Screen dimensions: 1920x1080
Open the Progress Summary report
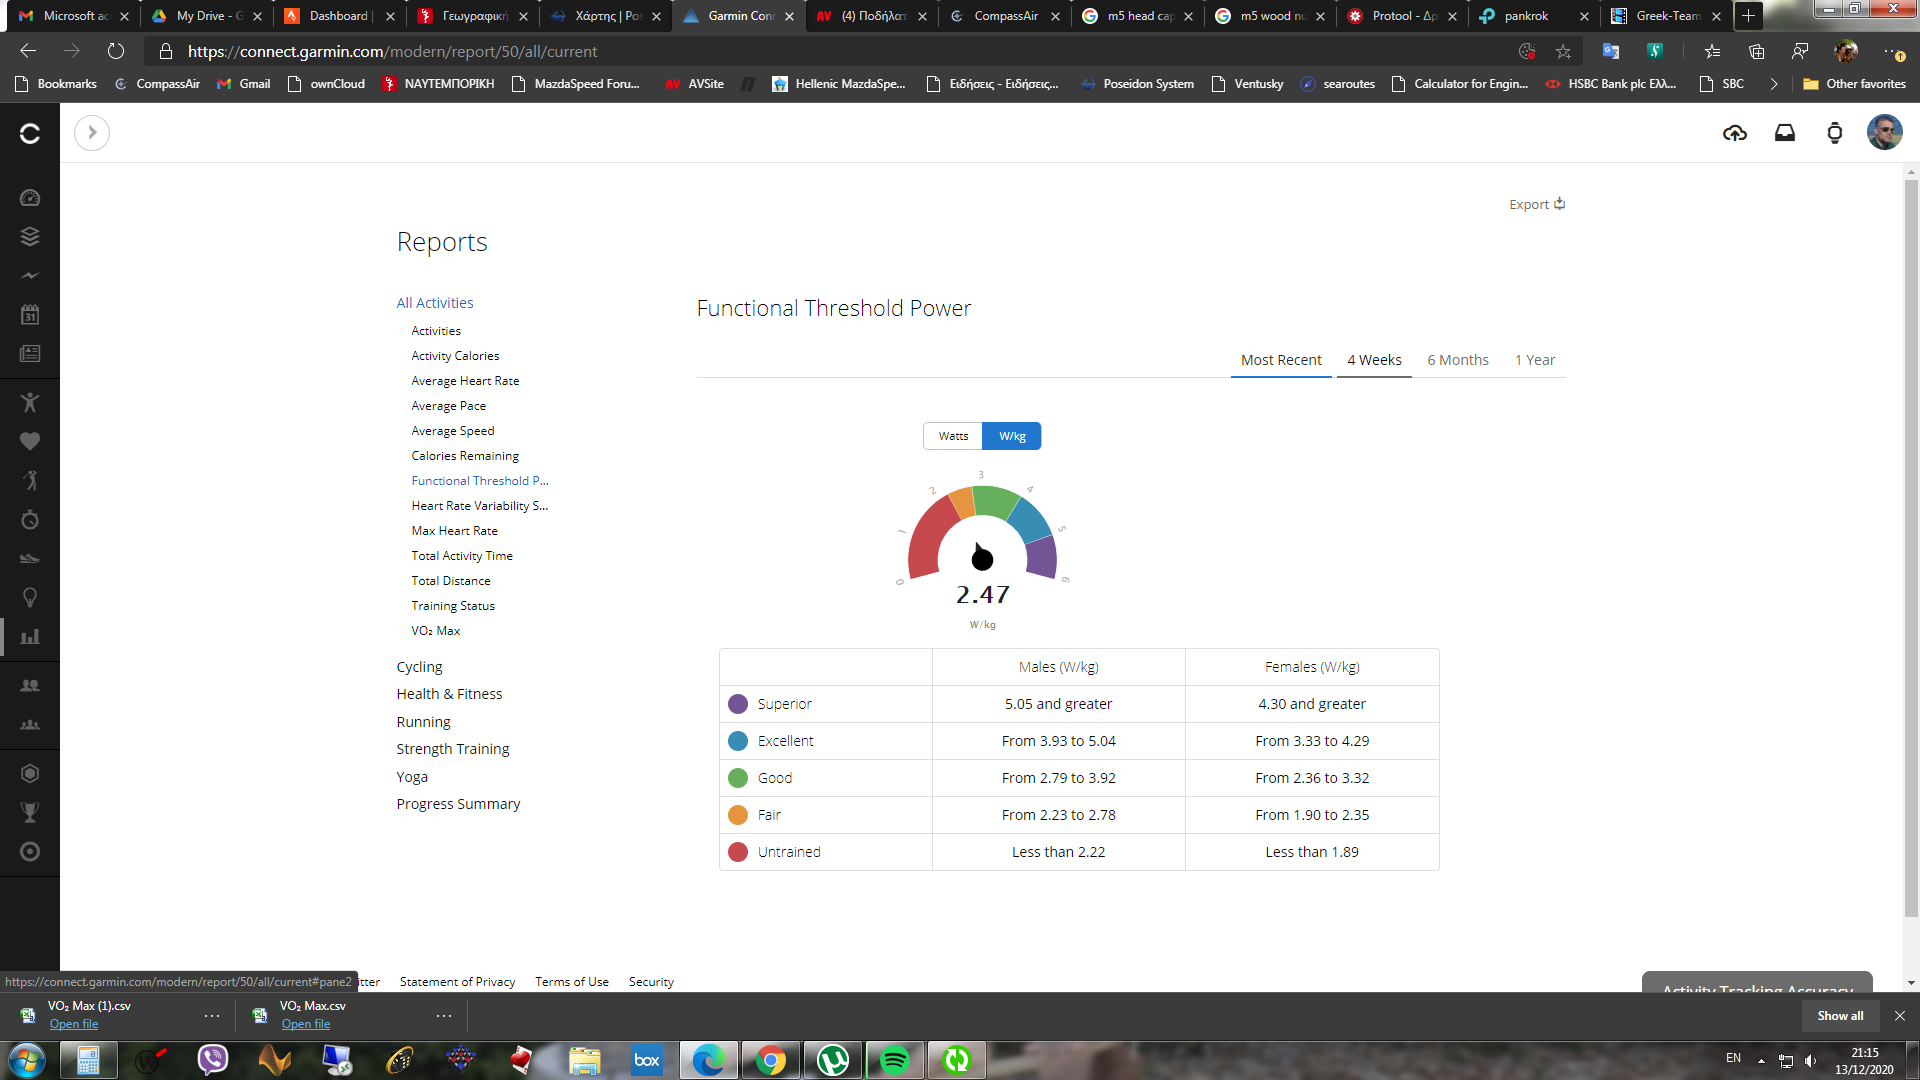click(x=458, y=804)
